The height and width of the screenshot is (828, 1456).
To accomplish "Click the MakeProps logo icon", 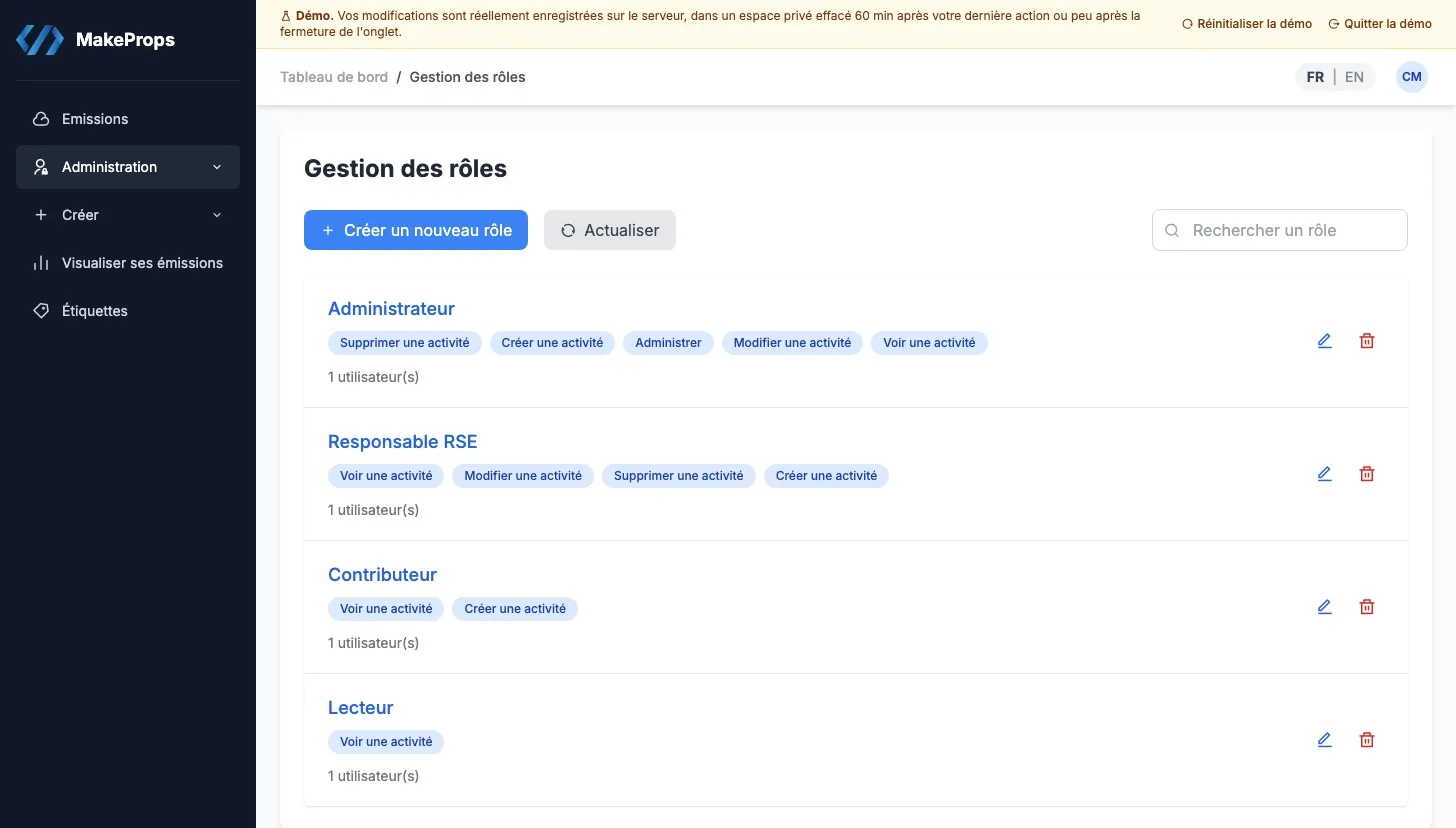I will click(40, 40).
